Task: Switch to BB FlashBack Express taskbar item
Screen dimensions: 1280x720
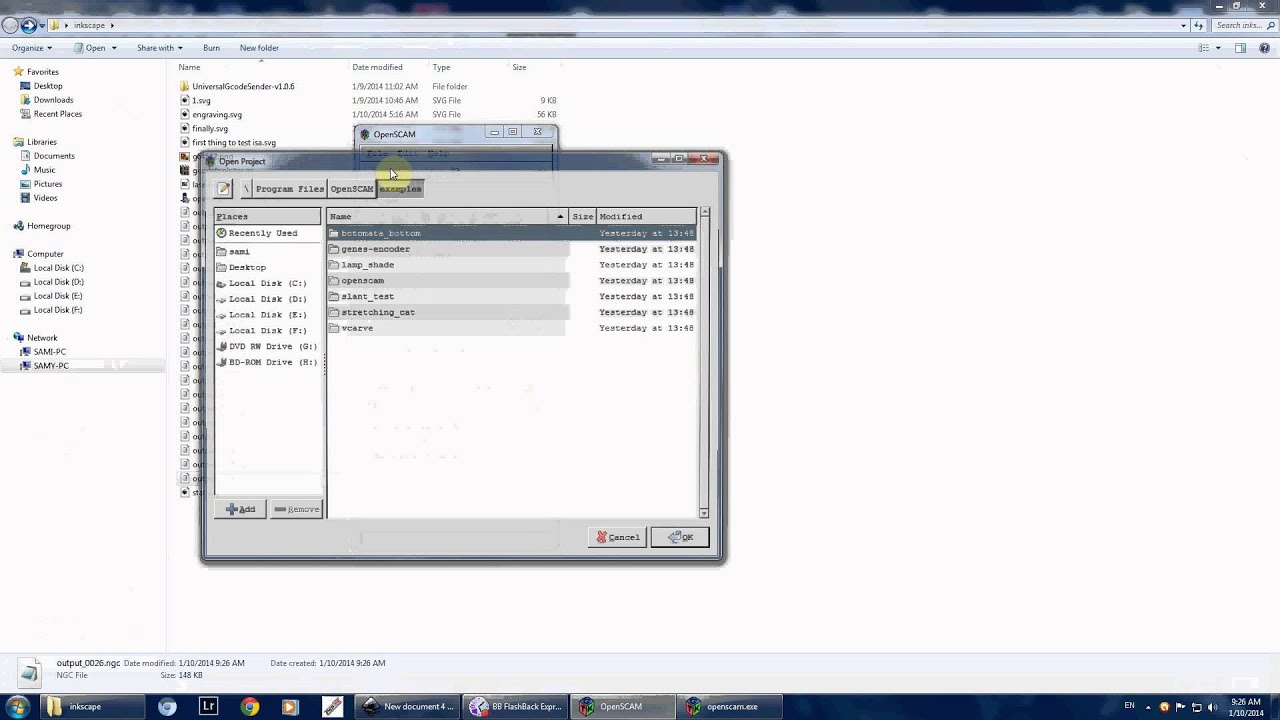Action: (x=517, y=707)
